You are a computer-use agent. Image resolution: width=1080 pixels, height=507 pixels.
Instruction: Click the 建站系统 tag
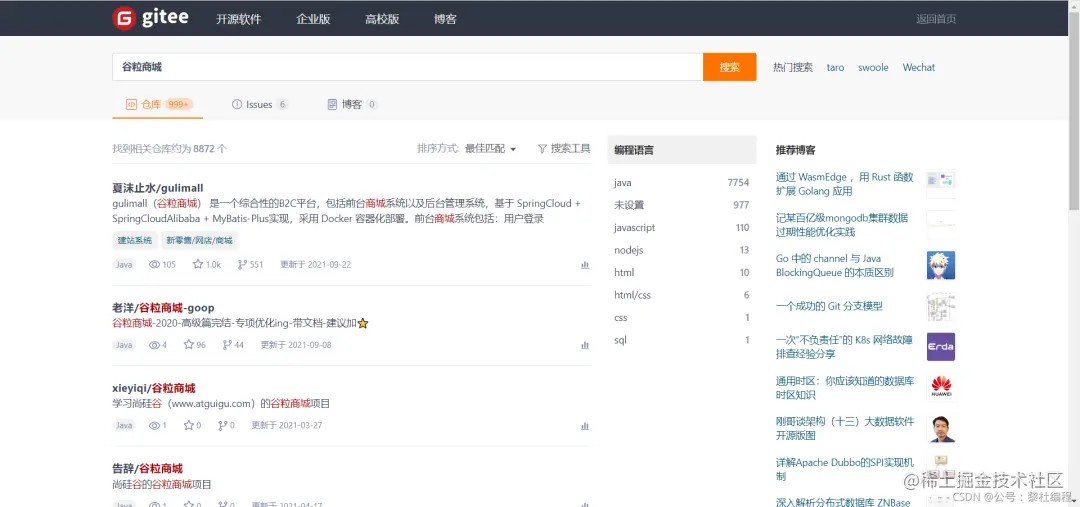[135, 240]
